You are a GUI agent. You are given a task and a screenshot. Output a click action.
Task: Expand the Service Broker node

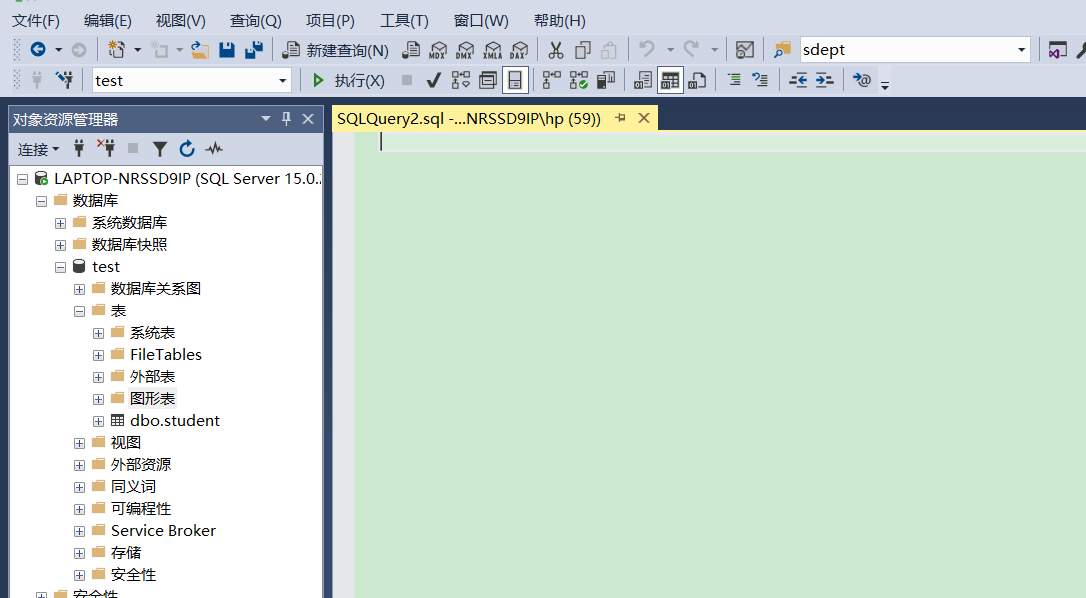tap(80, 531)
